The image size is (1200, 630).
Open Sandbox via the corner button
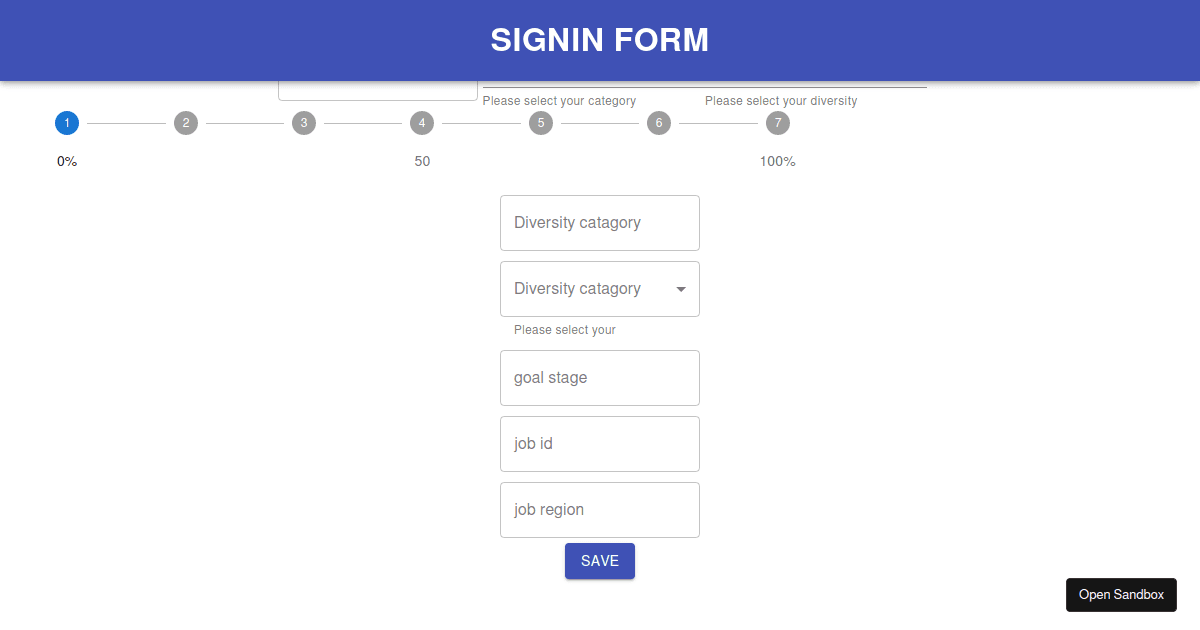coord(1121,594)
